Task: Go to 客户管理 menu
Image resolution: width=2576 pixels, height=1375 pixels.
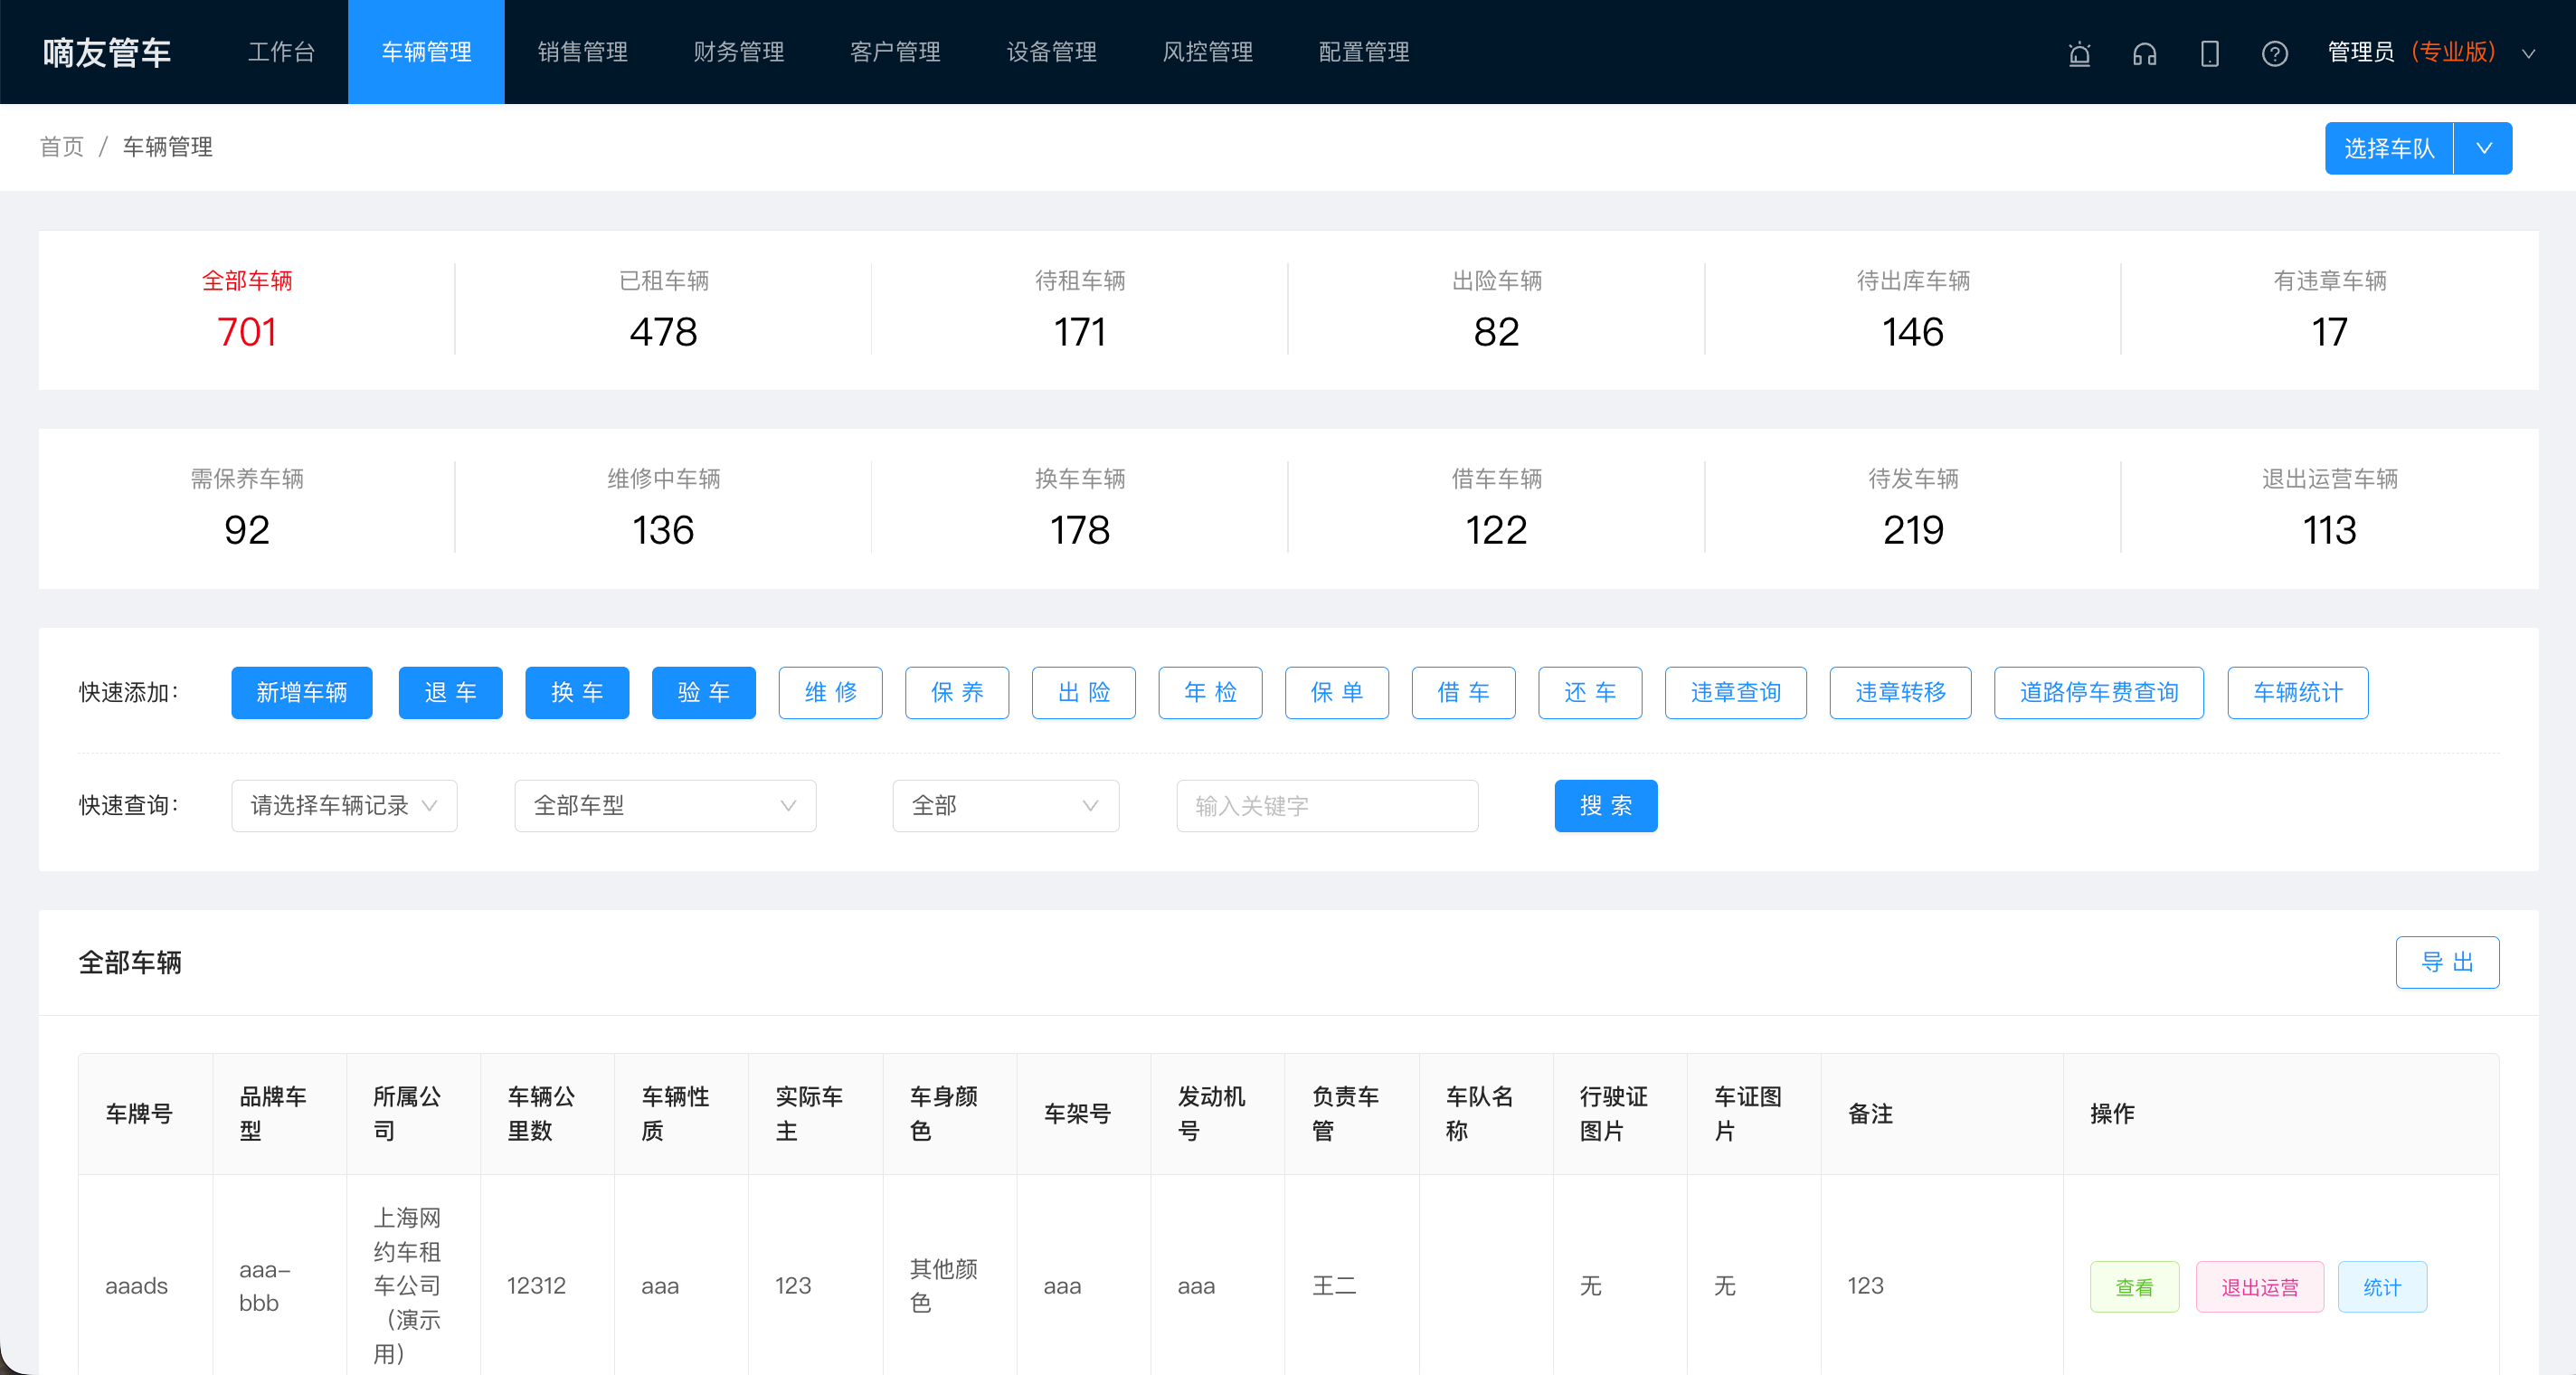Action: click(x=895, y=52)
